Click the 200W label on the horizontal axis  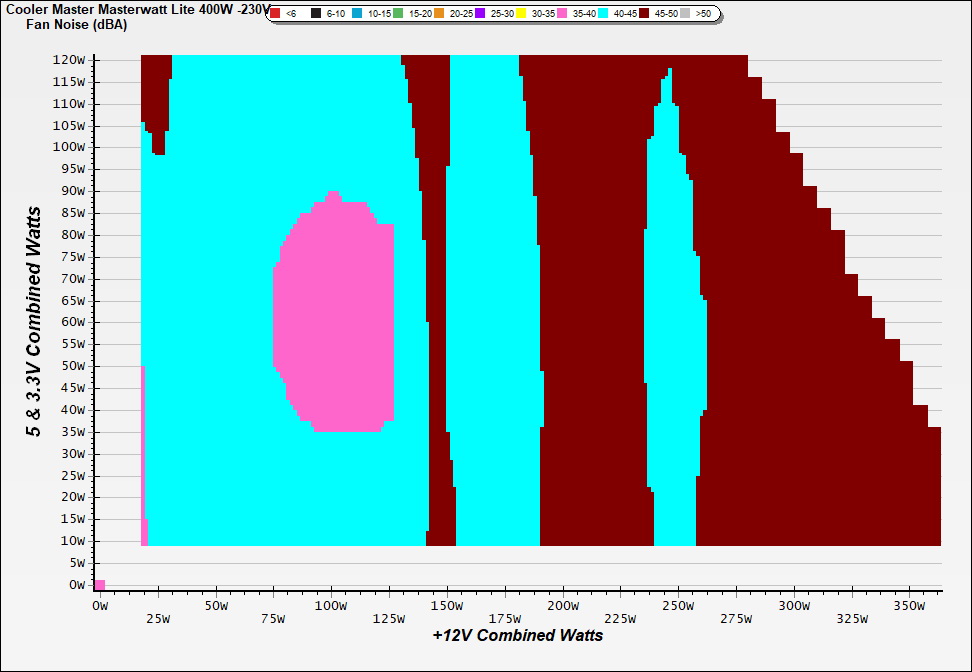[x=564, y=606]
